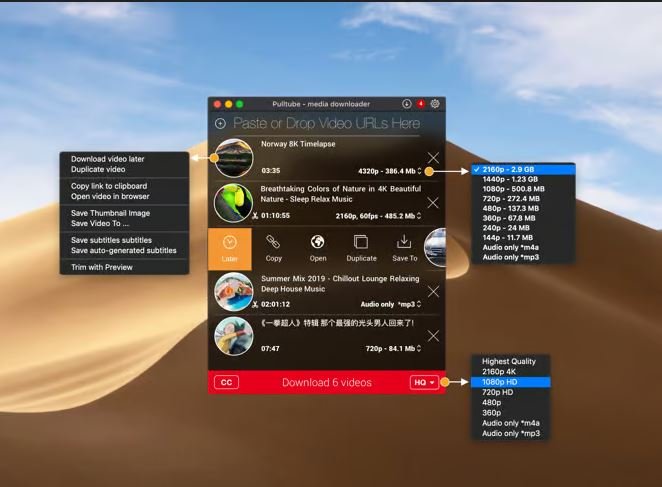662x487 pixels.
Task: Choose Trim with Preview
Action: click(124, 267)
